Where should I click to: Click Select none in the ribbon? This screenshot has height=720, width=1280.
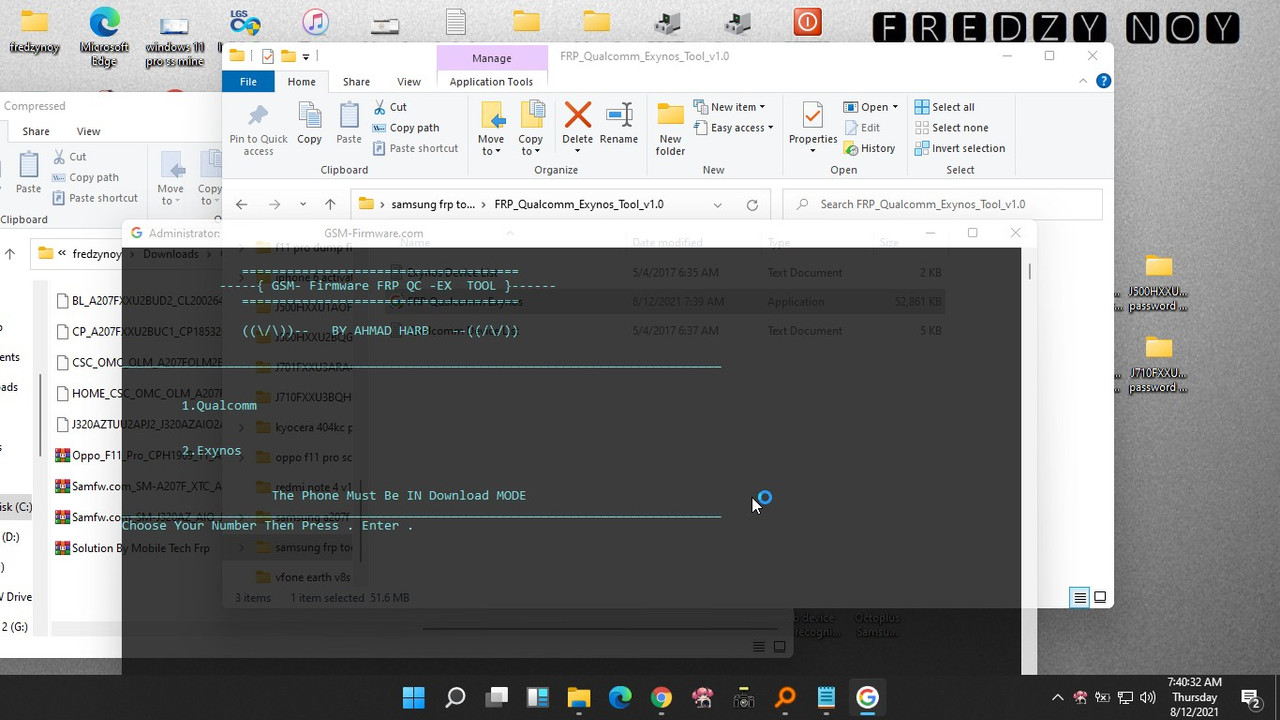[x=951, y=128]
